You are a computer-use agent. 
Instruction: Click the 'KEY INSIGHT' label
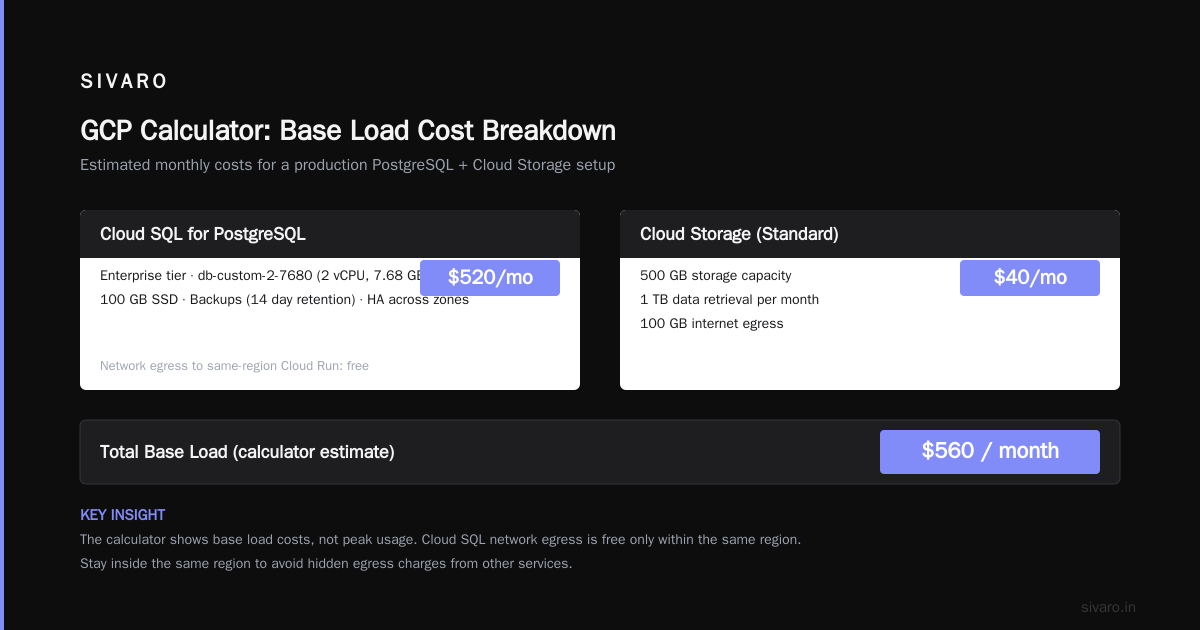tap(122, 515)
